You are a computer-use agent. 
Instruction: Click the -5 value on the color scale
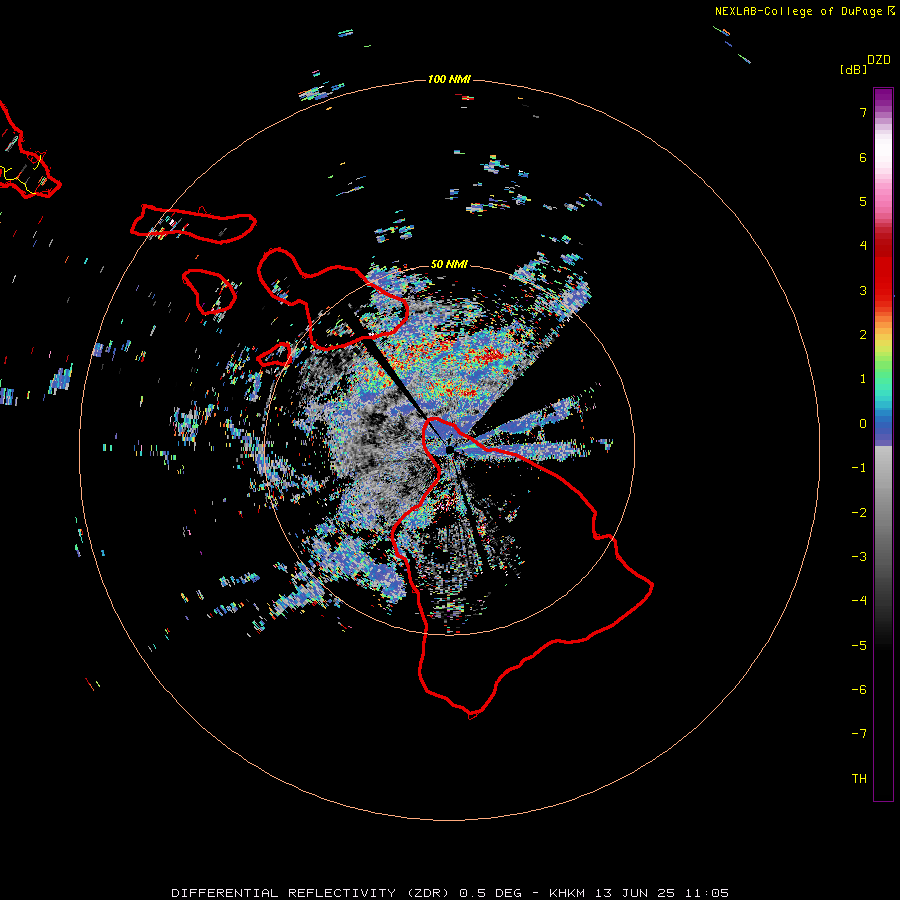[859, 646]
